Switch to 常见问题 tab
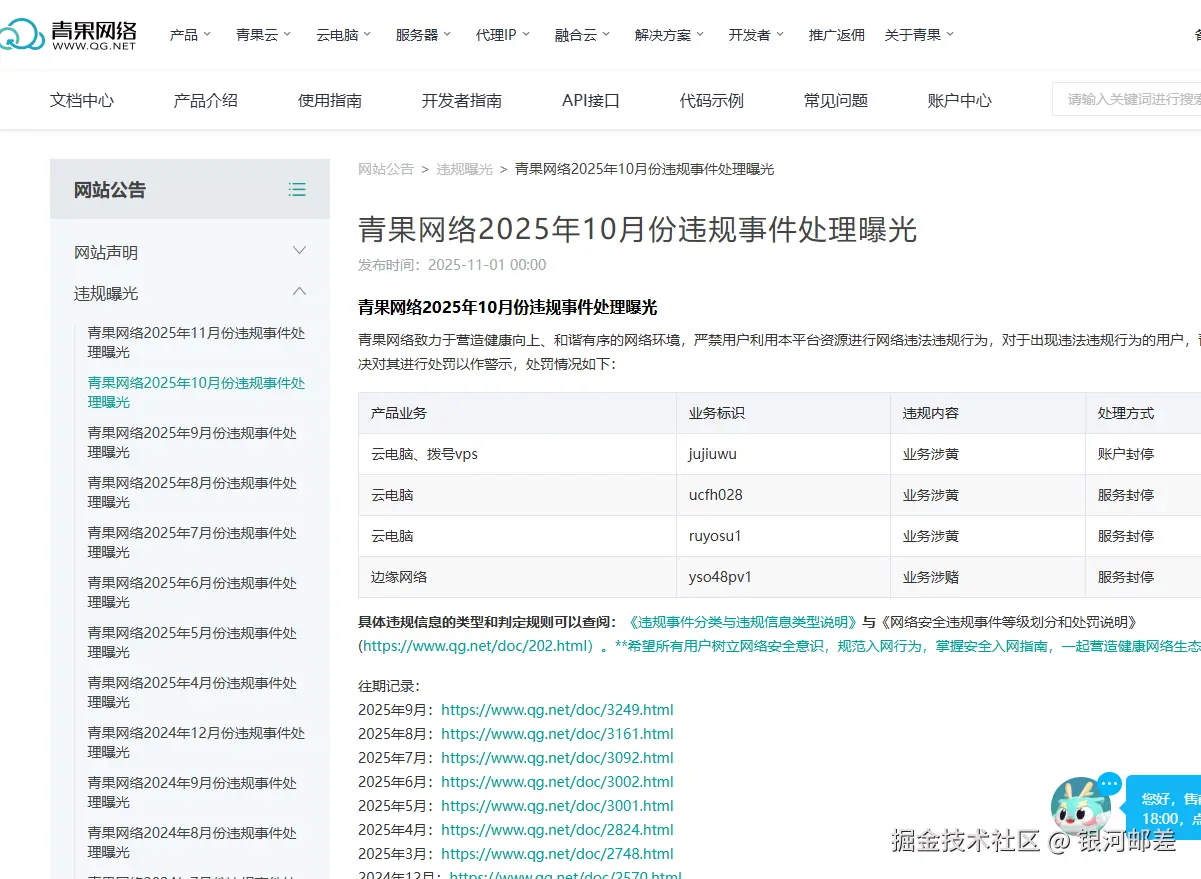This screenshot has width=1201, height=879. [x=836, y=100]
